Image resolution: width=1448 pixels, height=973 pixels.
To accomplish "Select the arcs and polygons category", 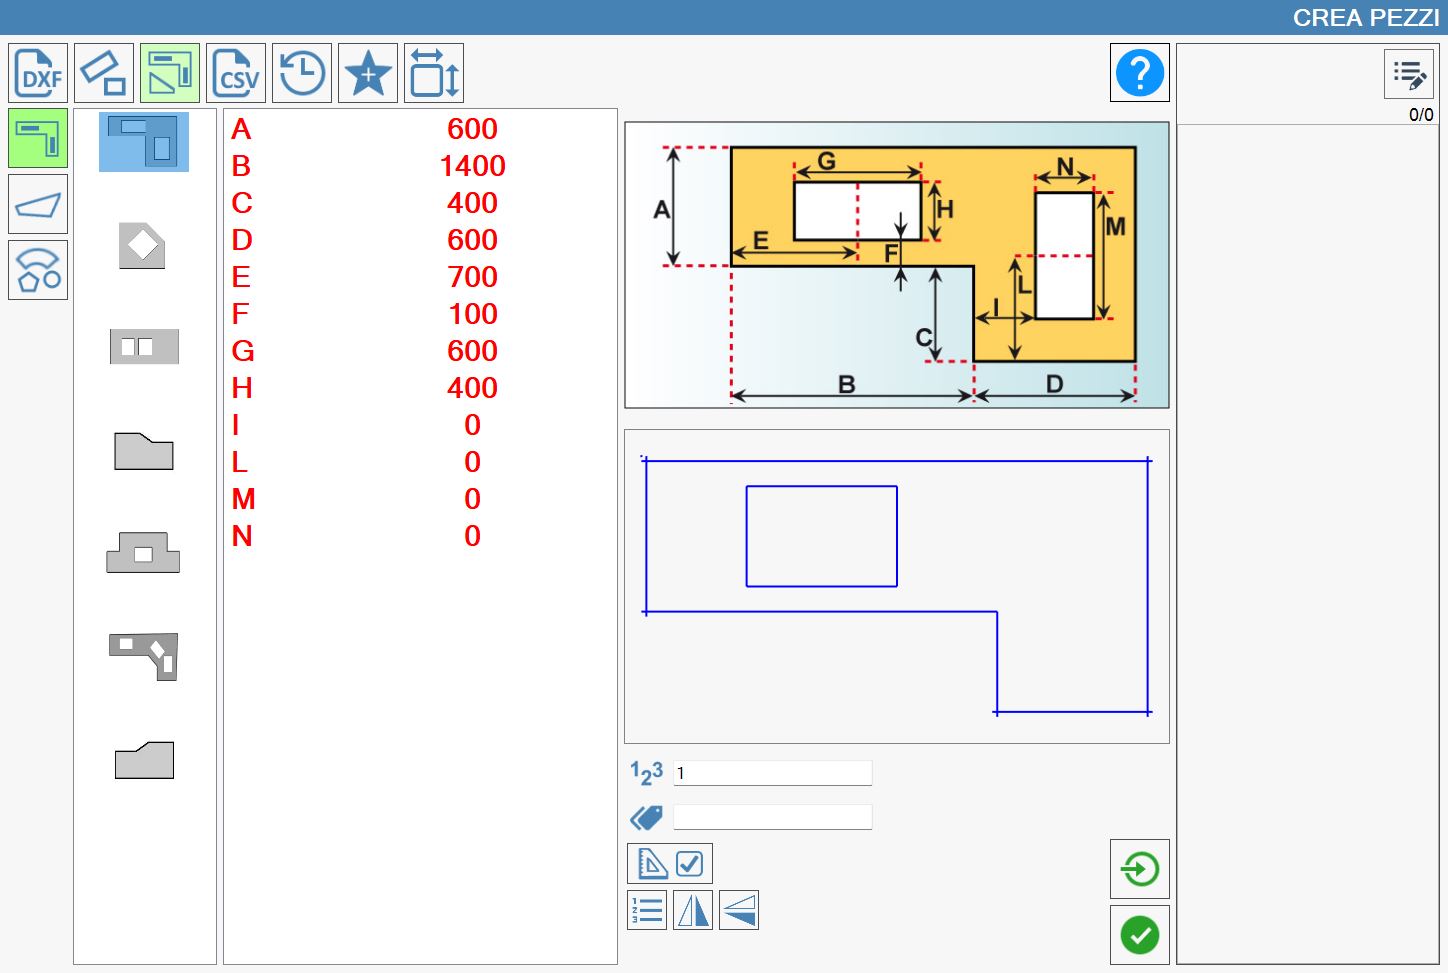I will pyautogui.click(x=38, y=270).
